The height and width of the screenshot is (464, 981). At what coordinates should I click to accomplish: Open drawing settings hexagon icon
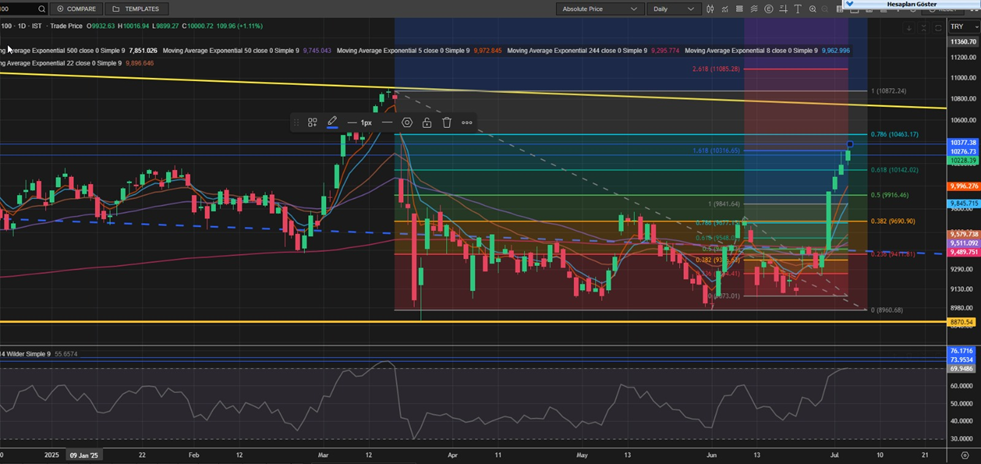pos(407,123)
